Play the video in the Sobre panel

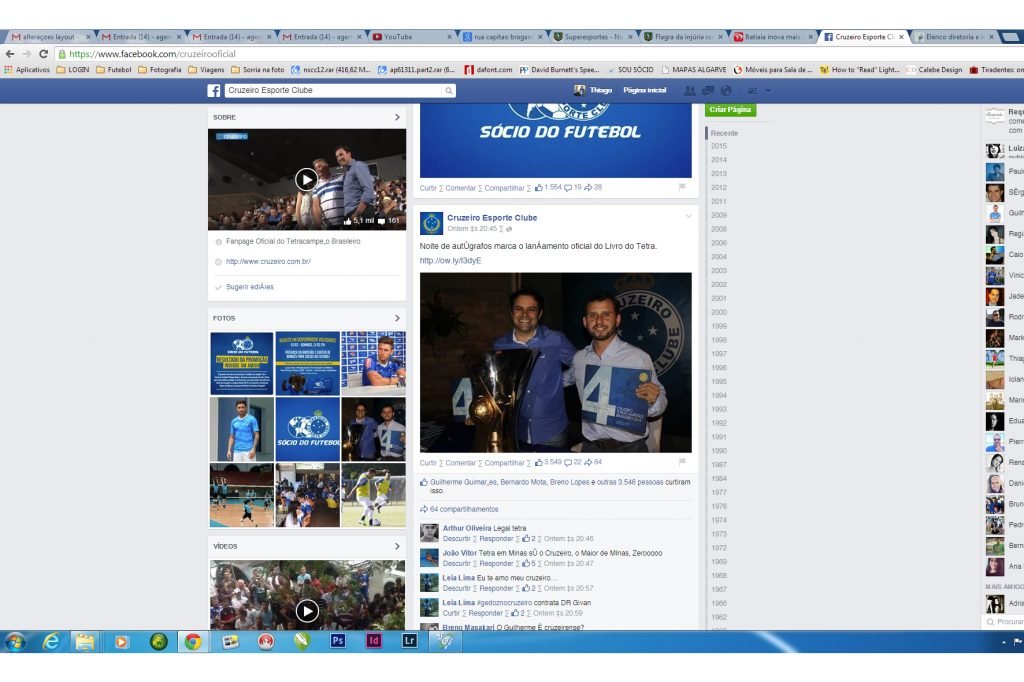[306, 180]
